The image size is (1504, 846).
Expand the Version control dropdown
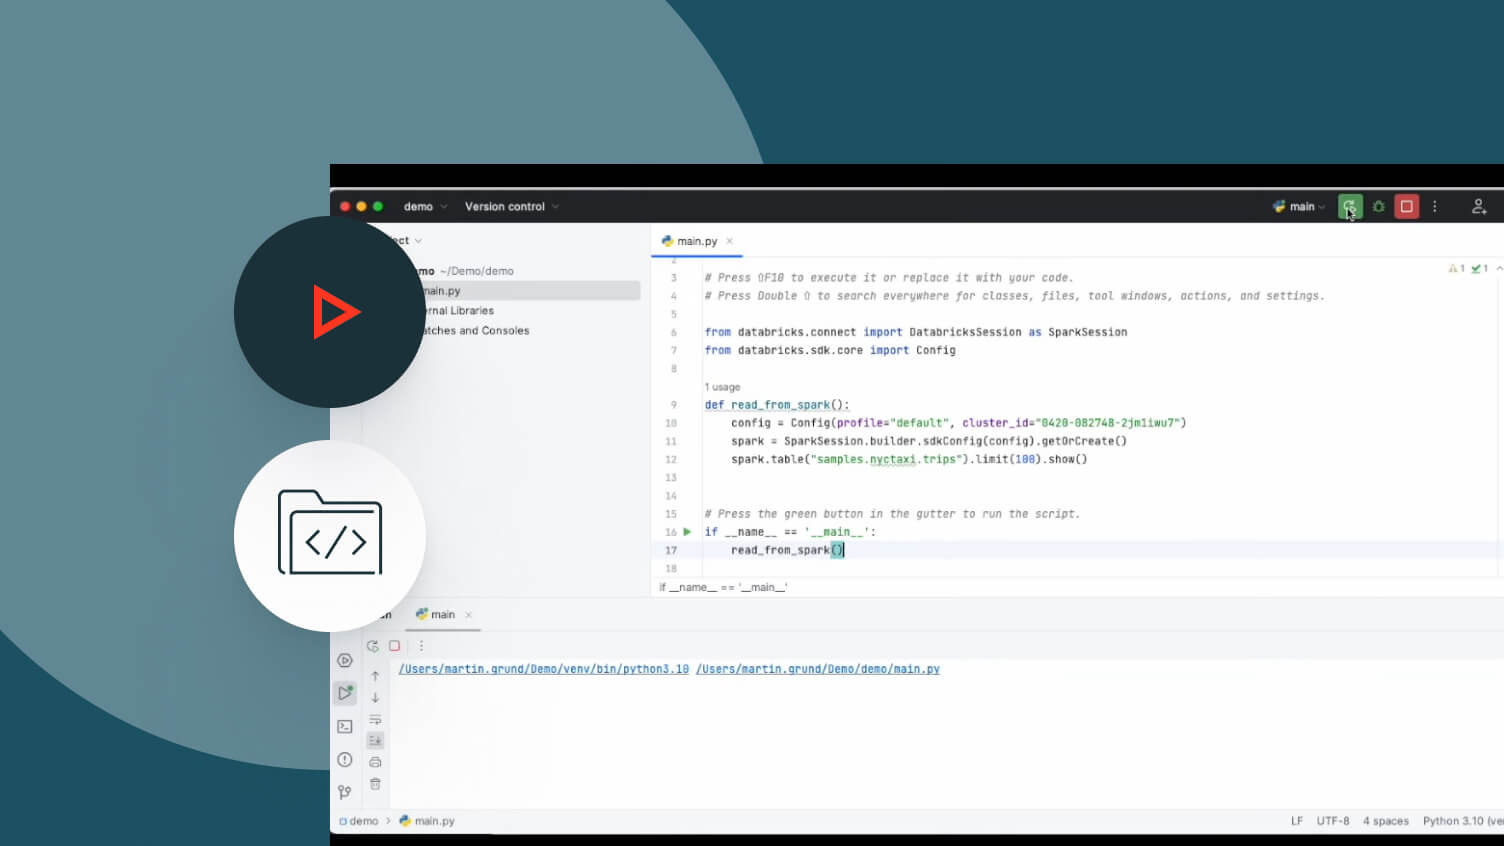coord(511,207)
